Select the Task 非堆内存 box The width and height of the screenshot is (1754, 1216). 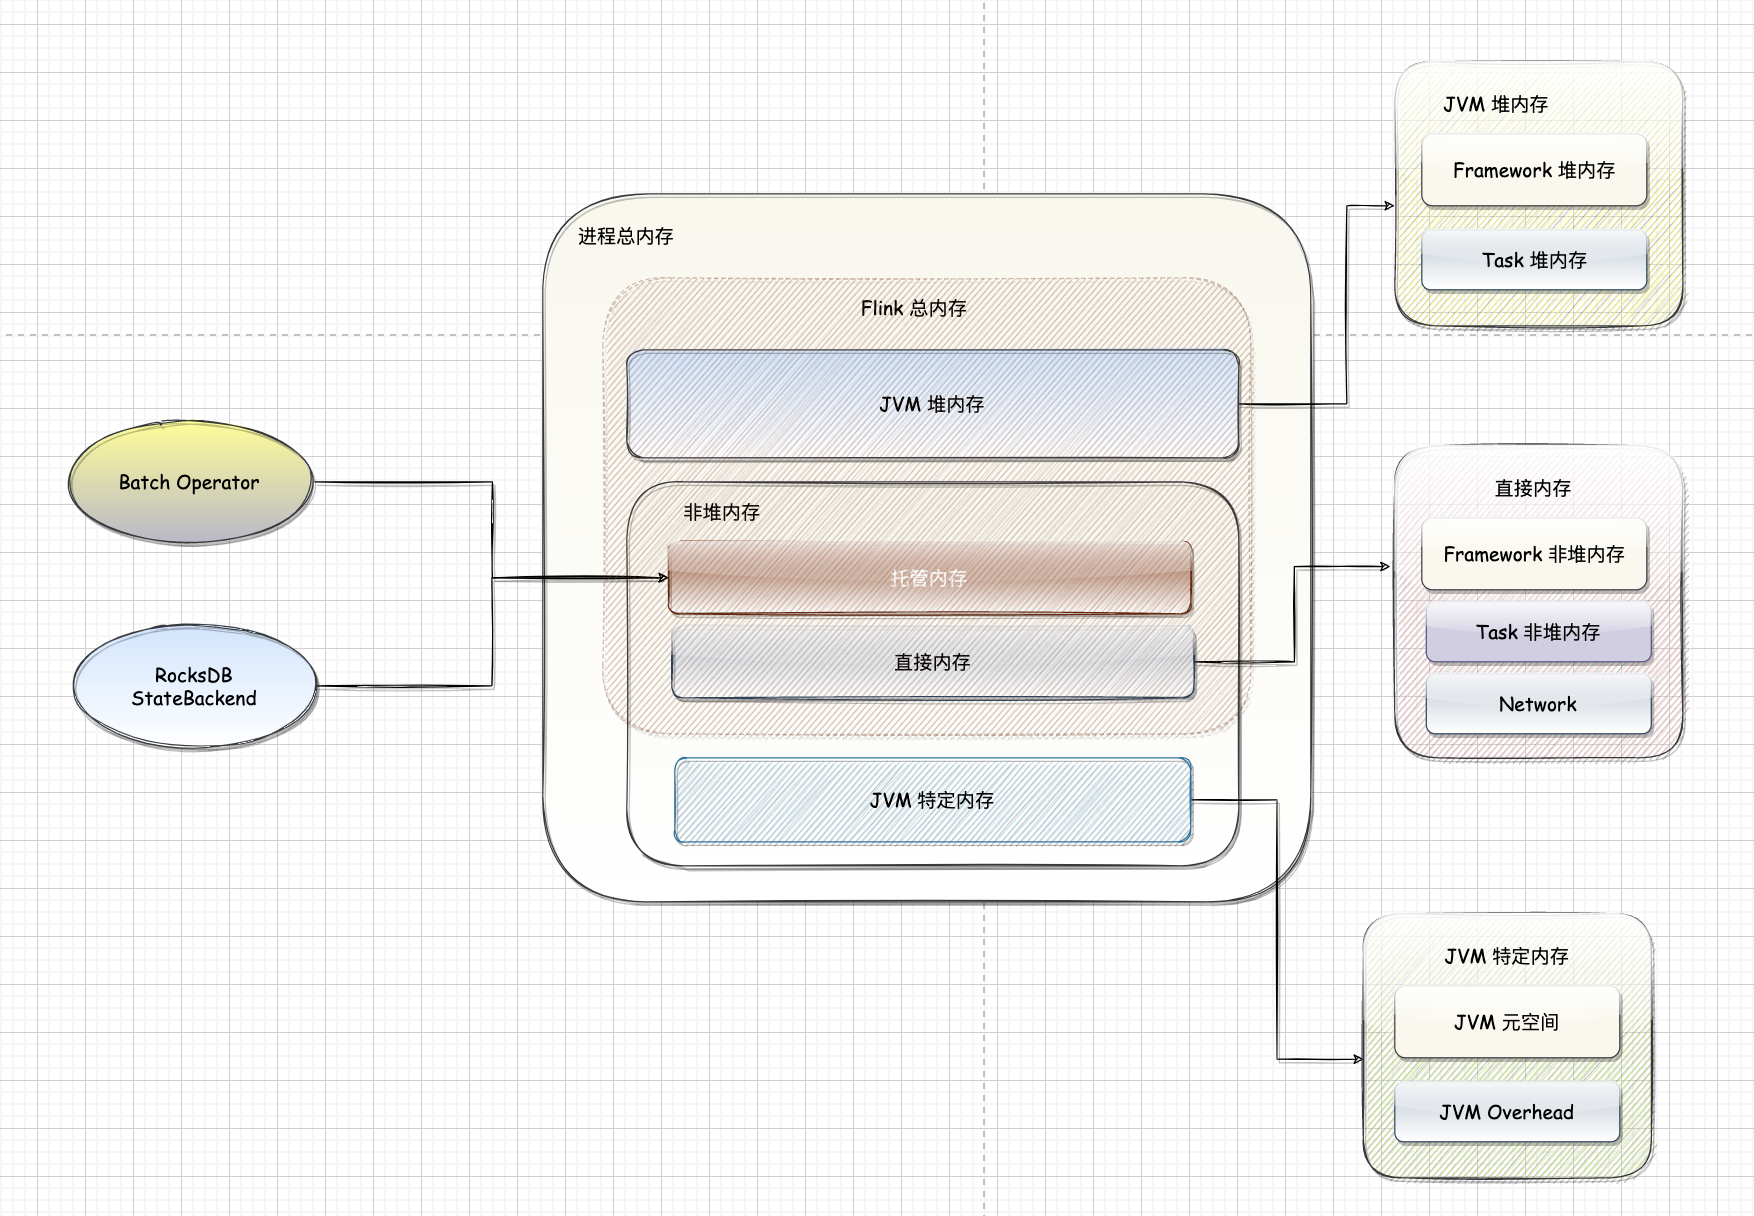tap(1538, 632)
